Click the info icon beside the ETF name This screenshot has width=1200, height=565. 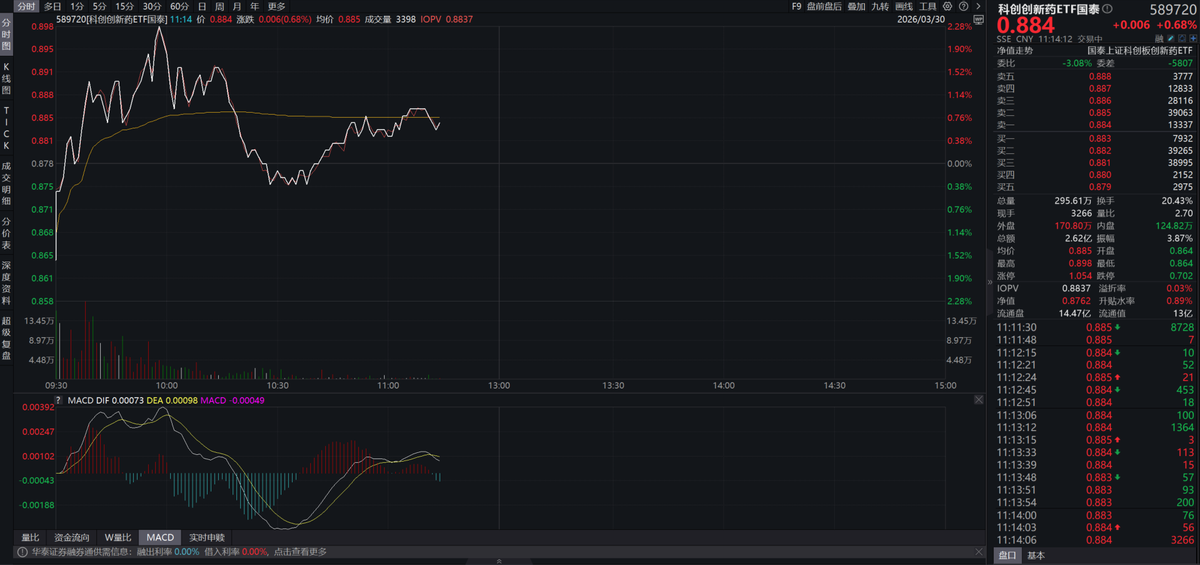click(x=1108, y=8)
